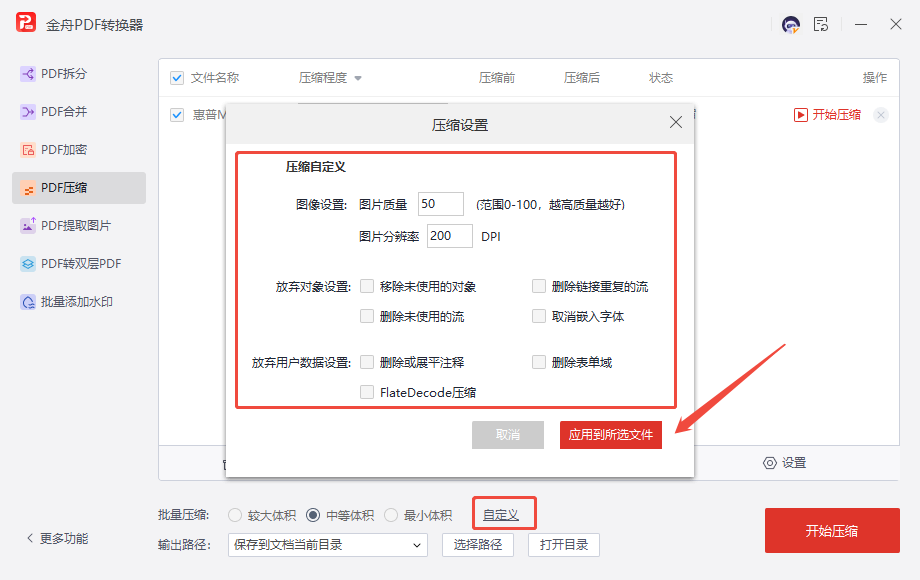Minimize the 金舟PDF转换器 window
This screenshot has height=580, width=920.
coord(861,25)
